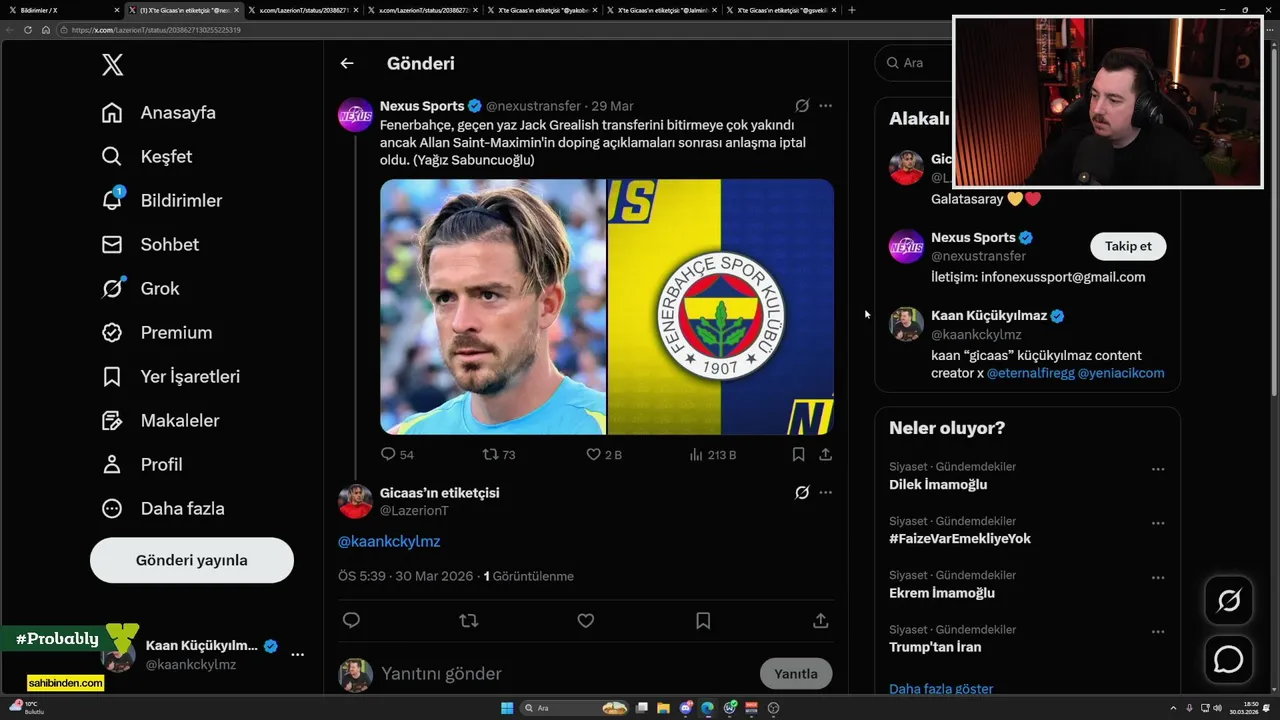Expand the Daha fazla menu
The height and width of the screenshot is (720, 1280).
163,509
